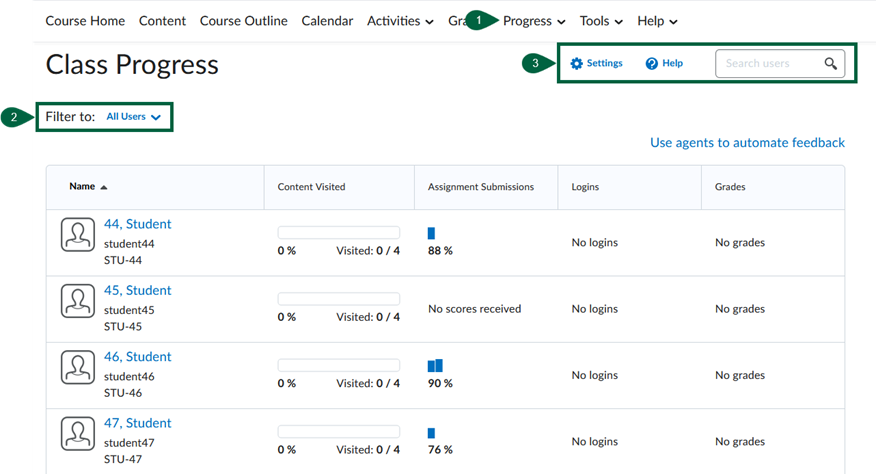Open the Help menu in navbar

pyautogui.click(x=657, y=21)
